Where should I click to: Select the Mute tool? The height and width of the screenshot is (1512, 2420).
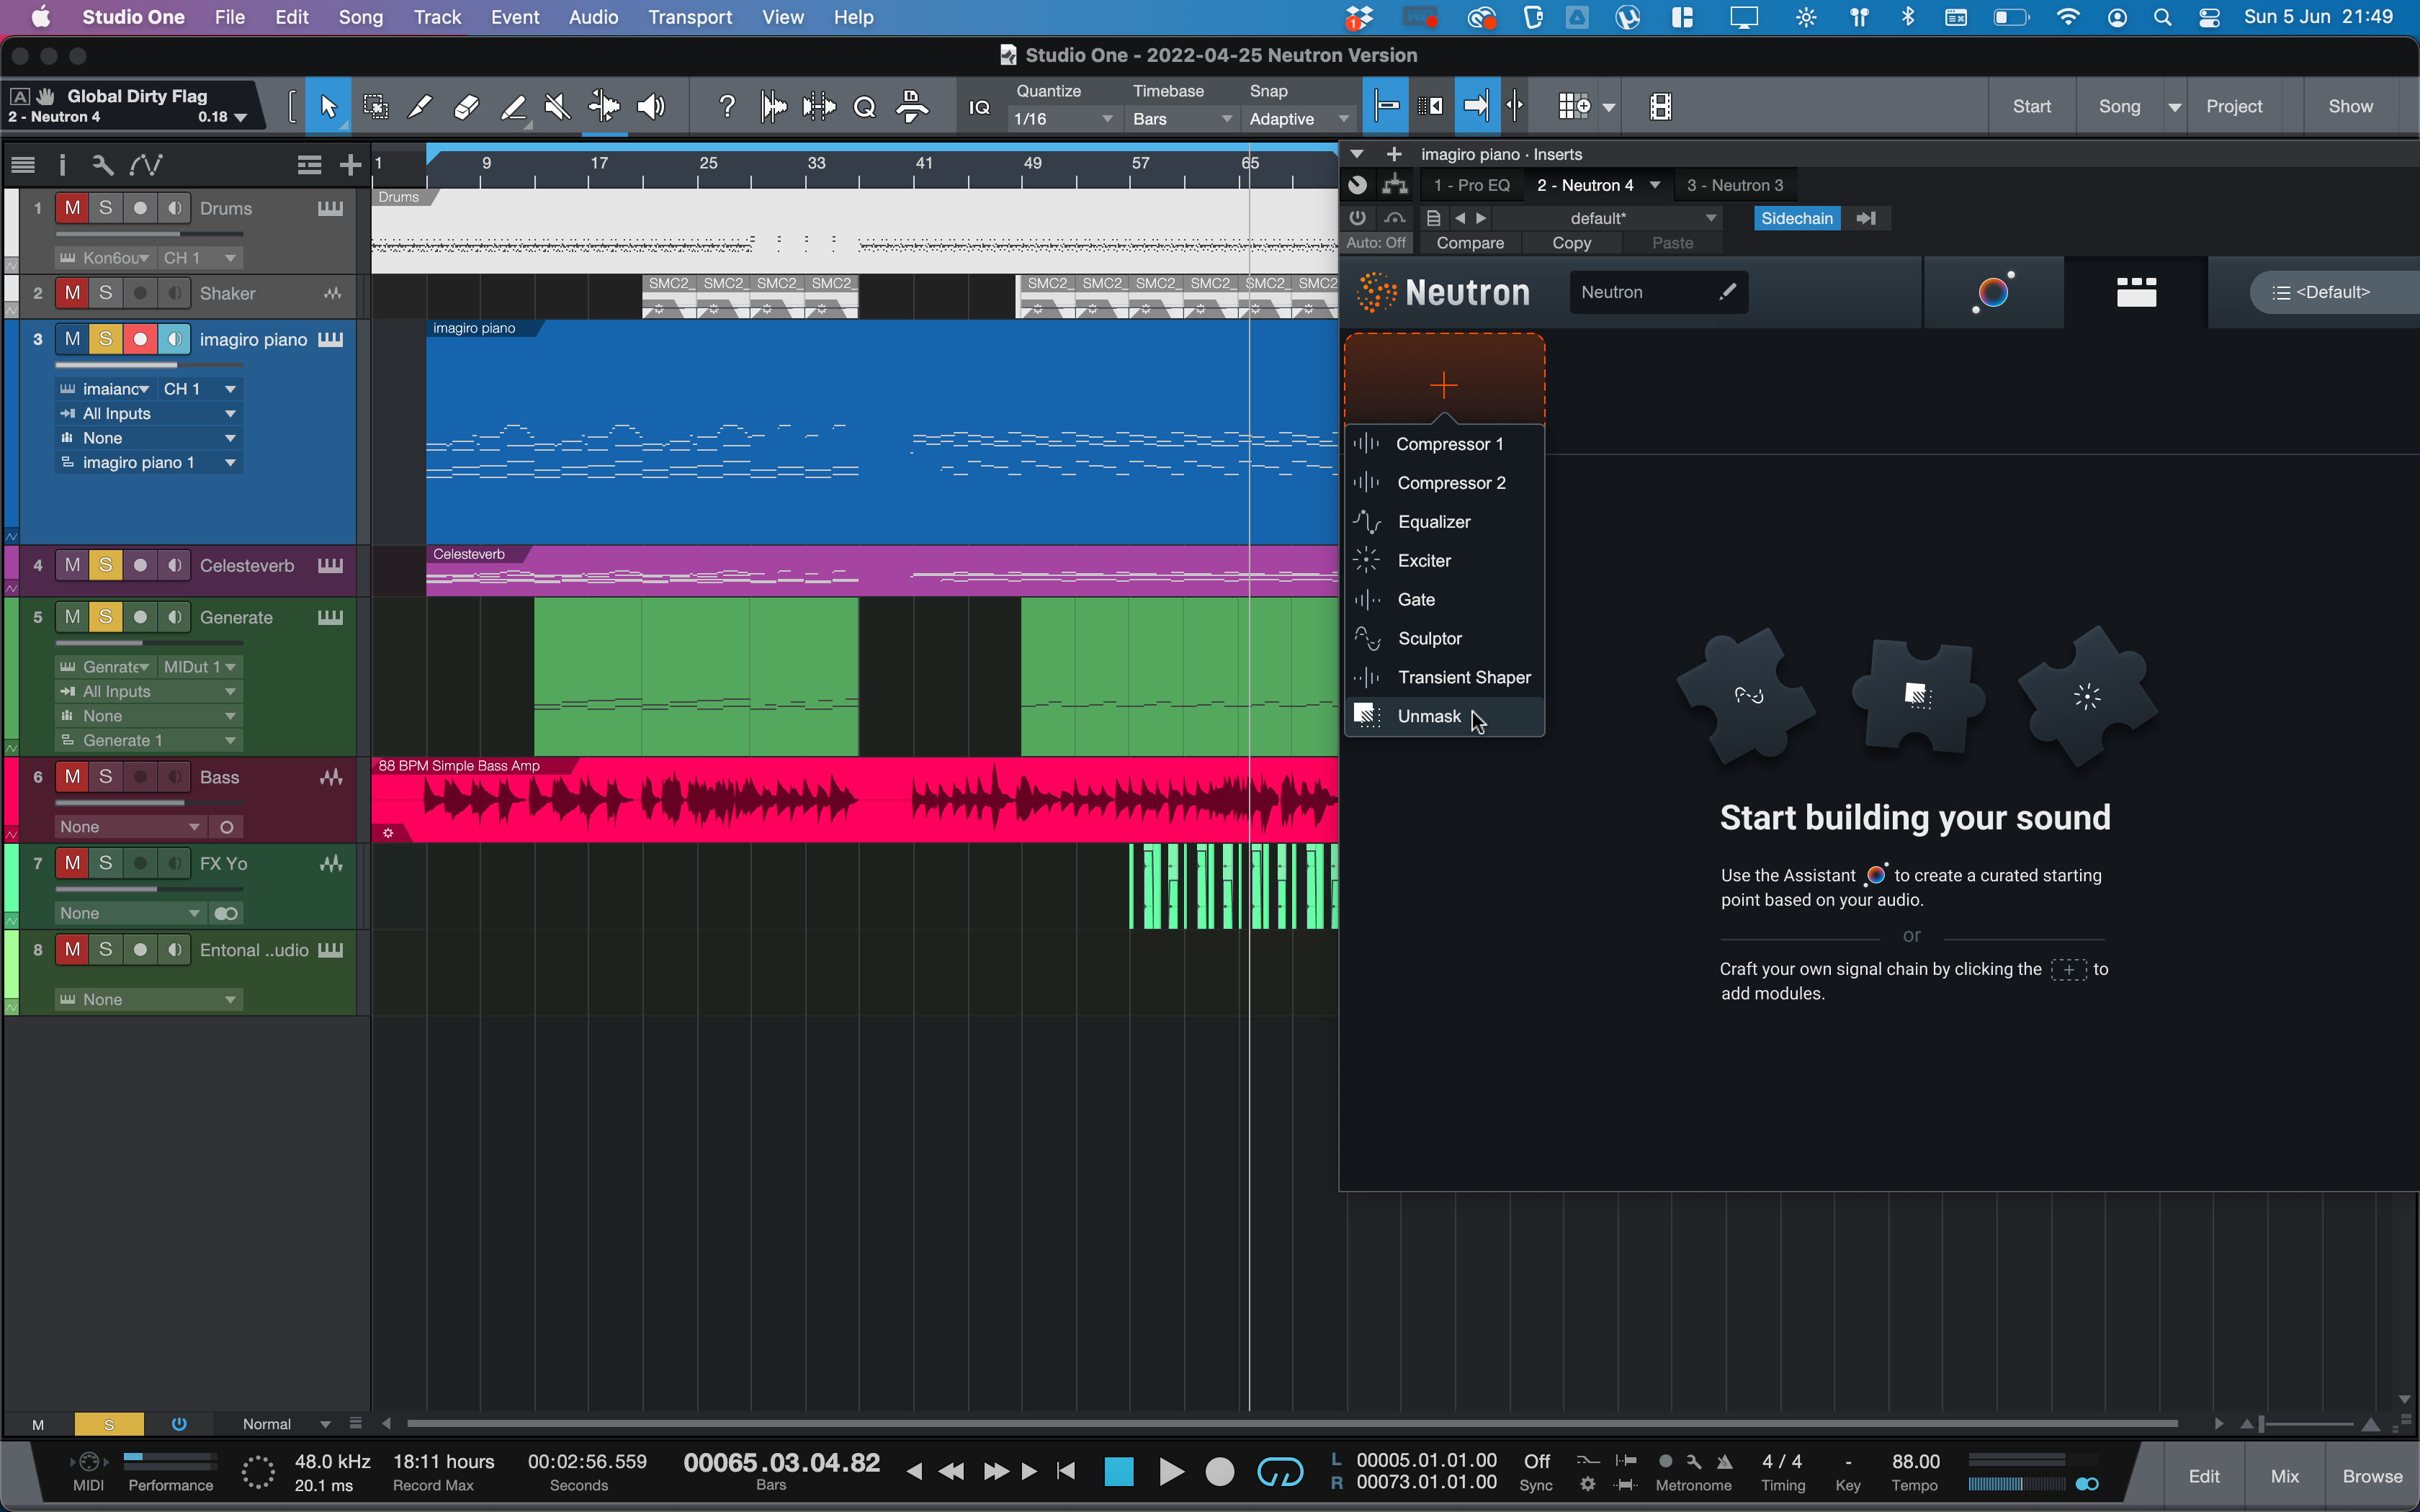pyautogui.click(x=557, y=106)
